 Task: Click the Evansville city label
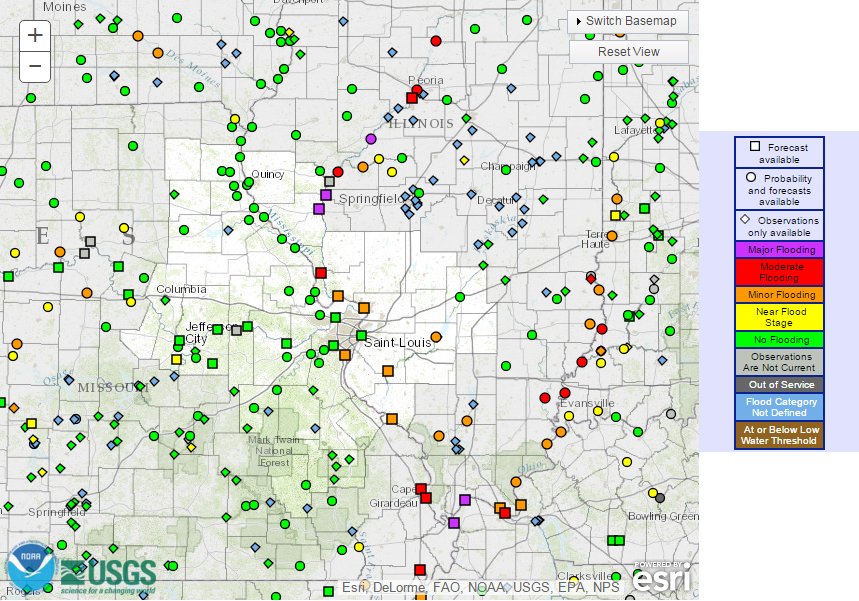(587, 403)
